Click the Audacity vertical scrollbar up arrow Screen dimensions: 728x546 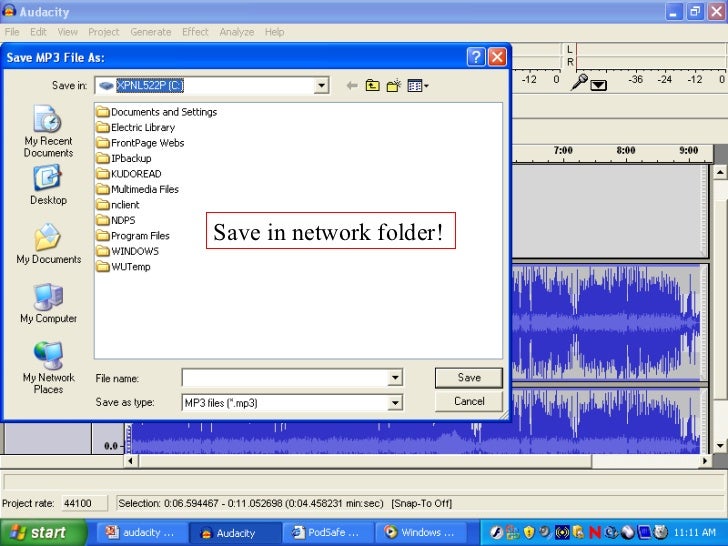[x=720, y=173]
